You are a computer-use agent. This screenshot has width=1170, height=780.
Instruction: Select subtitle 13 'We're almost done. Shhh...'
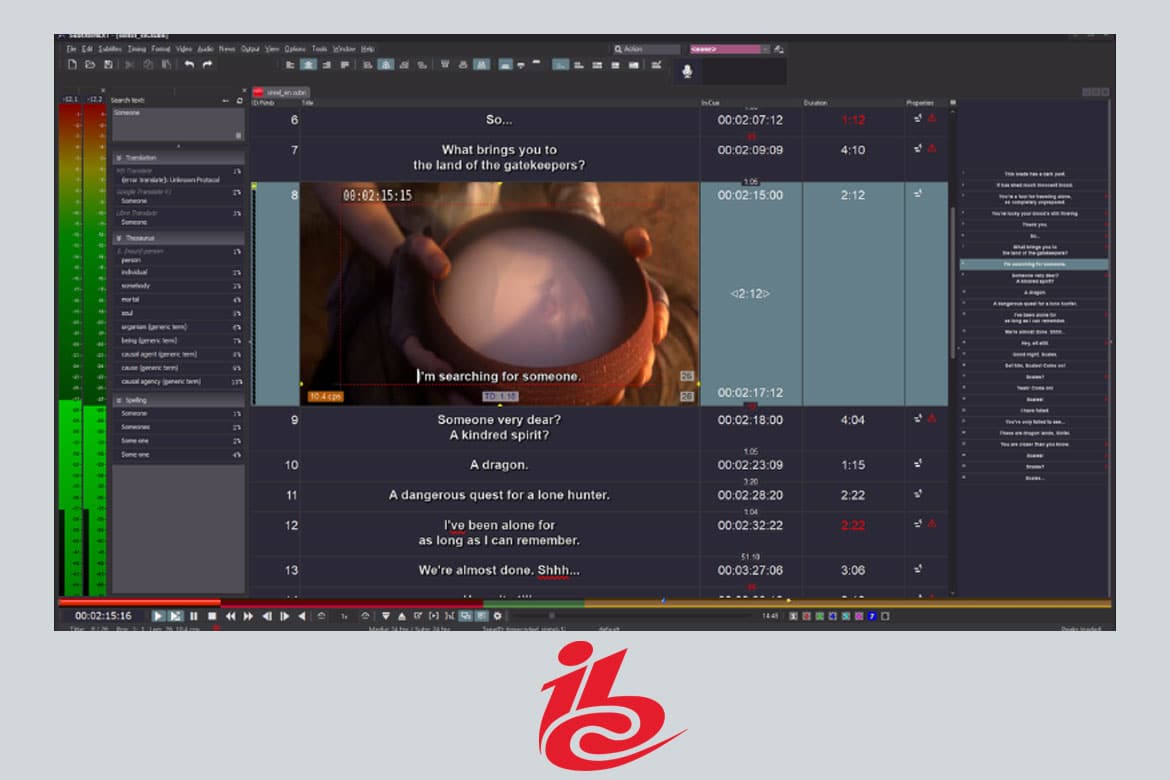point(499,570)
